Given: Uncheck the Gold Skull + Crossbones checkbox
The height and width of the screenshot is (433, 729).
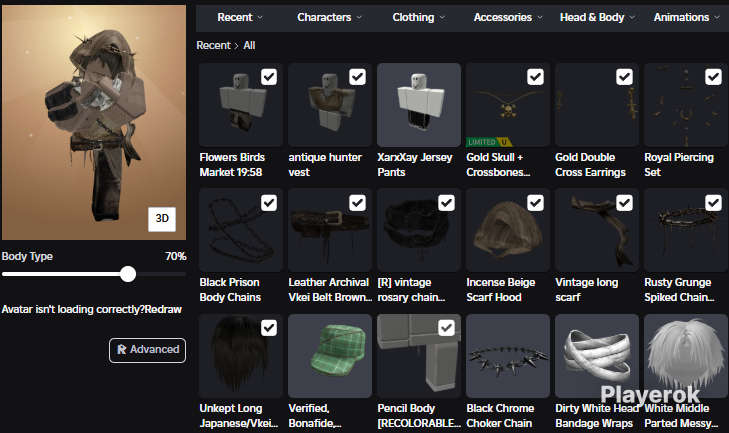Looking at the screenshot, I should [x=536, y=77].
